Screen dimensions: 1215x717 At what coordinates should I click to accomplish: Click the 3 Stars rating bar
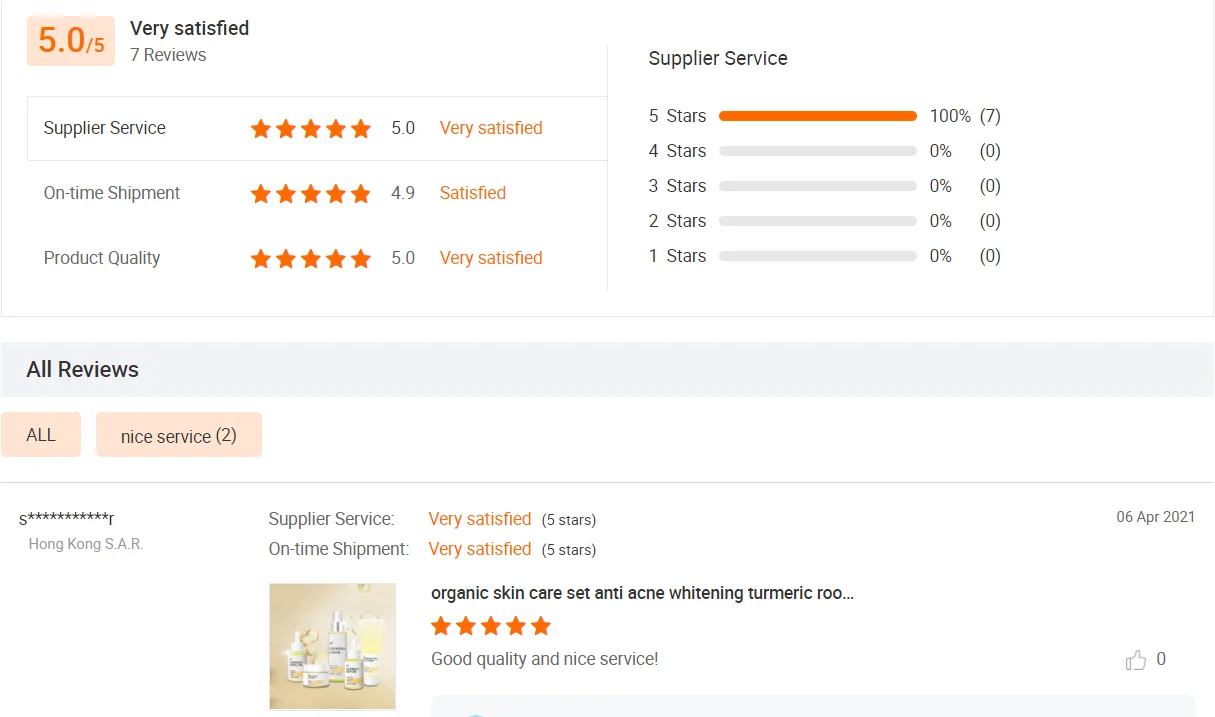click(x=817, y=186)
